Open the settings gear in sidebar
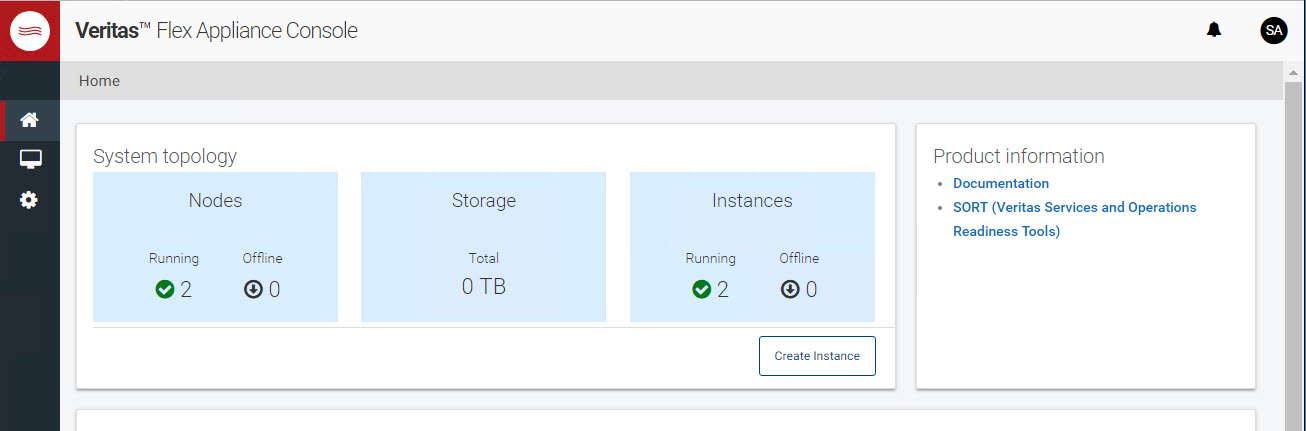The height and width of the screenshot is (431, 1306). click(x=29, y=200)
